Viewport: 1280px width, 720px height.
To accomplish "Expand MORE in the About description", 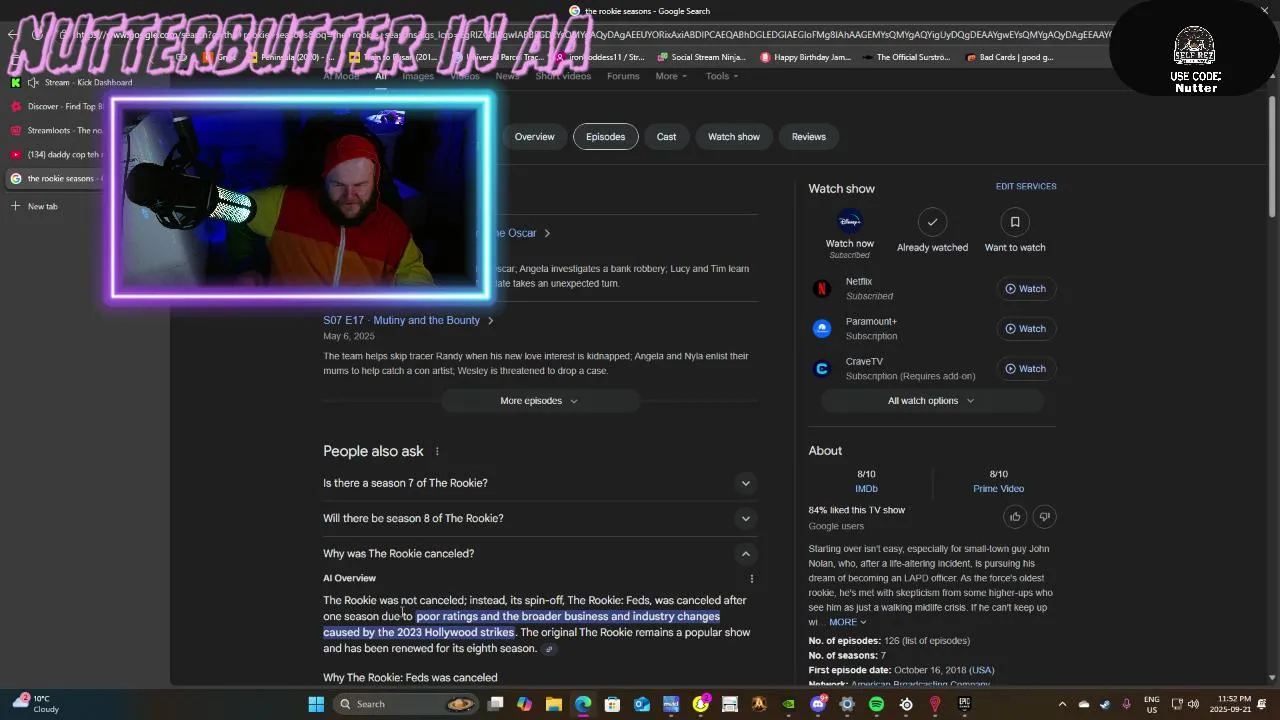I will [x=847, y=622].
